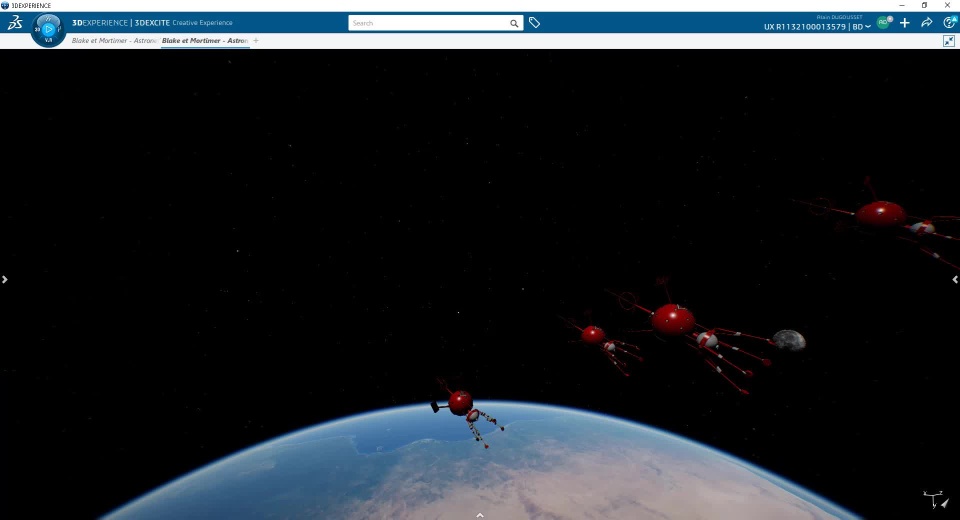Select the compass south V.R quadrant
The image size is (960, 520).
point(48,40)
